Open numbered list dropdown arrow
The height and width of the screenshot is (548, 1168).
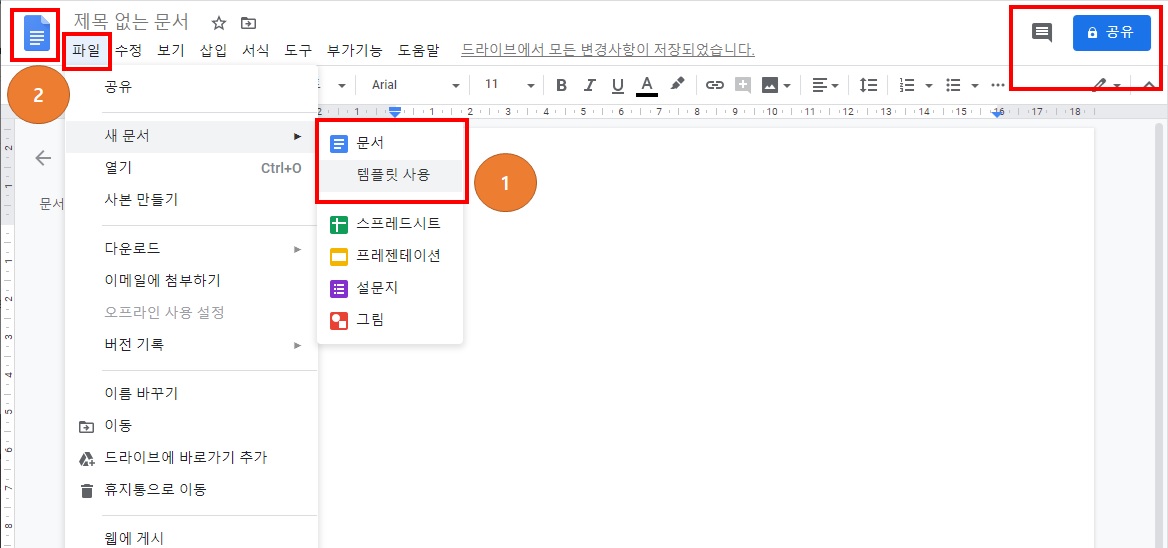[929, 86]
